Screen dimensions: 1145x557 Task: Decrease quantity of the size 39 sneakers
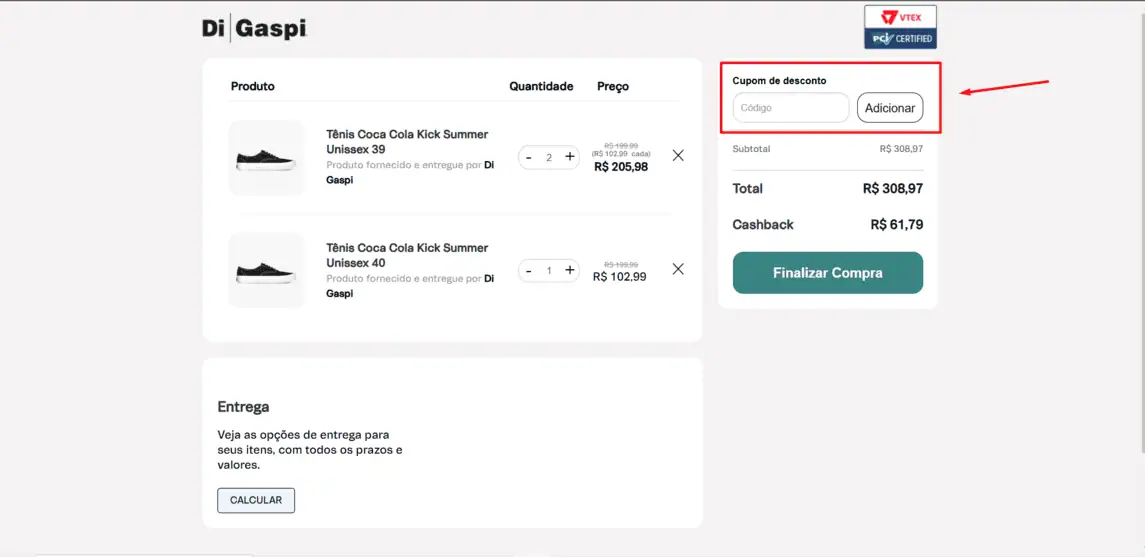click(529, 157)
